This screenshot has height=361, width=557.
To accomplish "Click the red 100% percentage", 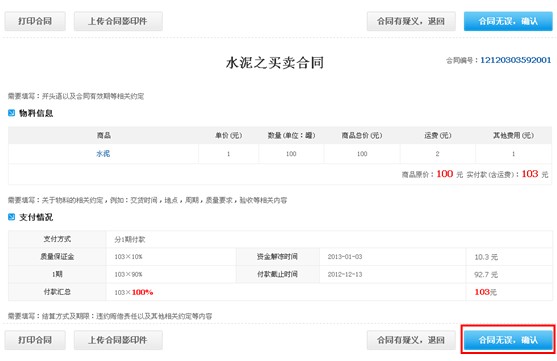I will (142, 292).
